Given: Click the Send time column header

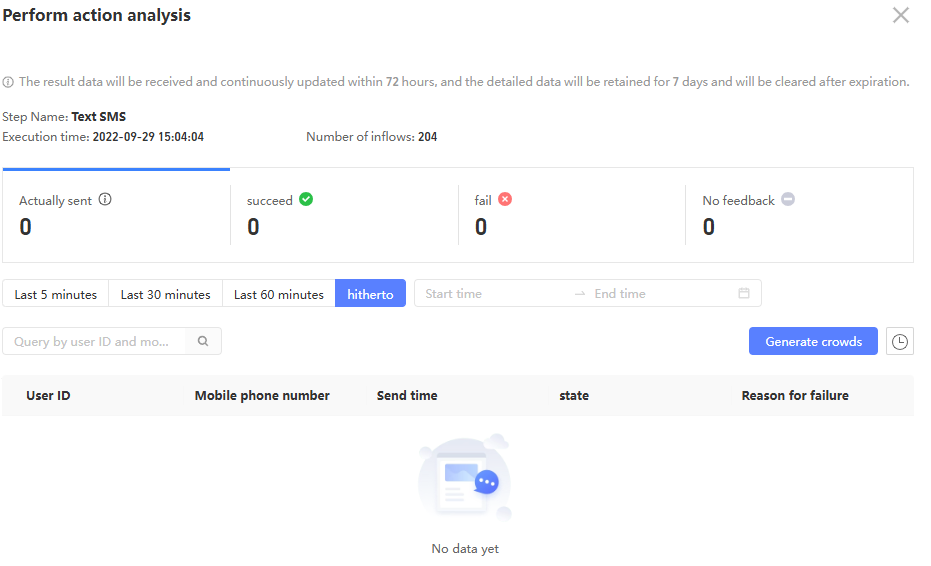Looking at the screenshot, I should pyautogui.click(x=407, y=395).
